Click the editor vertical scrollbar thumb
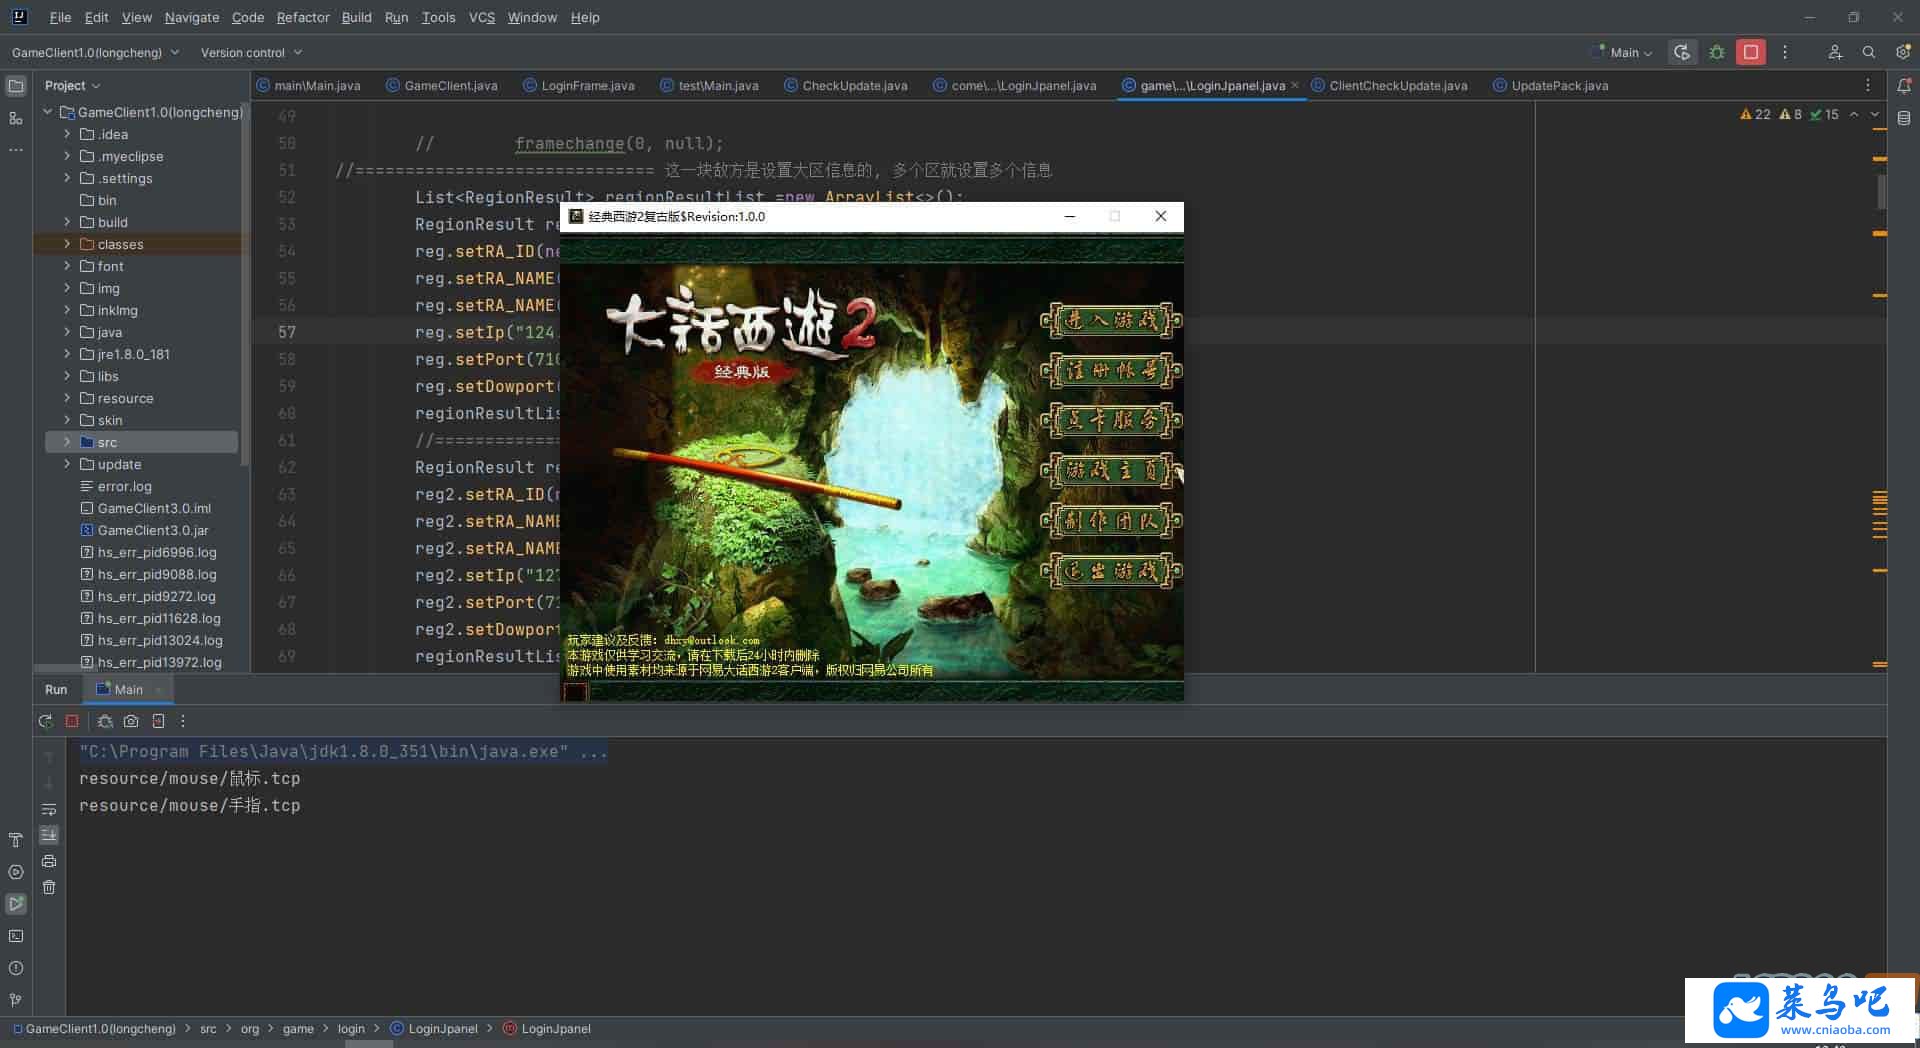 tap(1881, 191)
